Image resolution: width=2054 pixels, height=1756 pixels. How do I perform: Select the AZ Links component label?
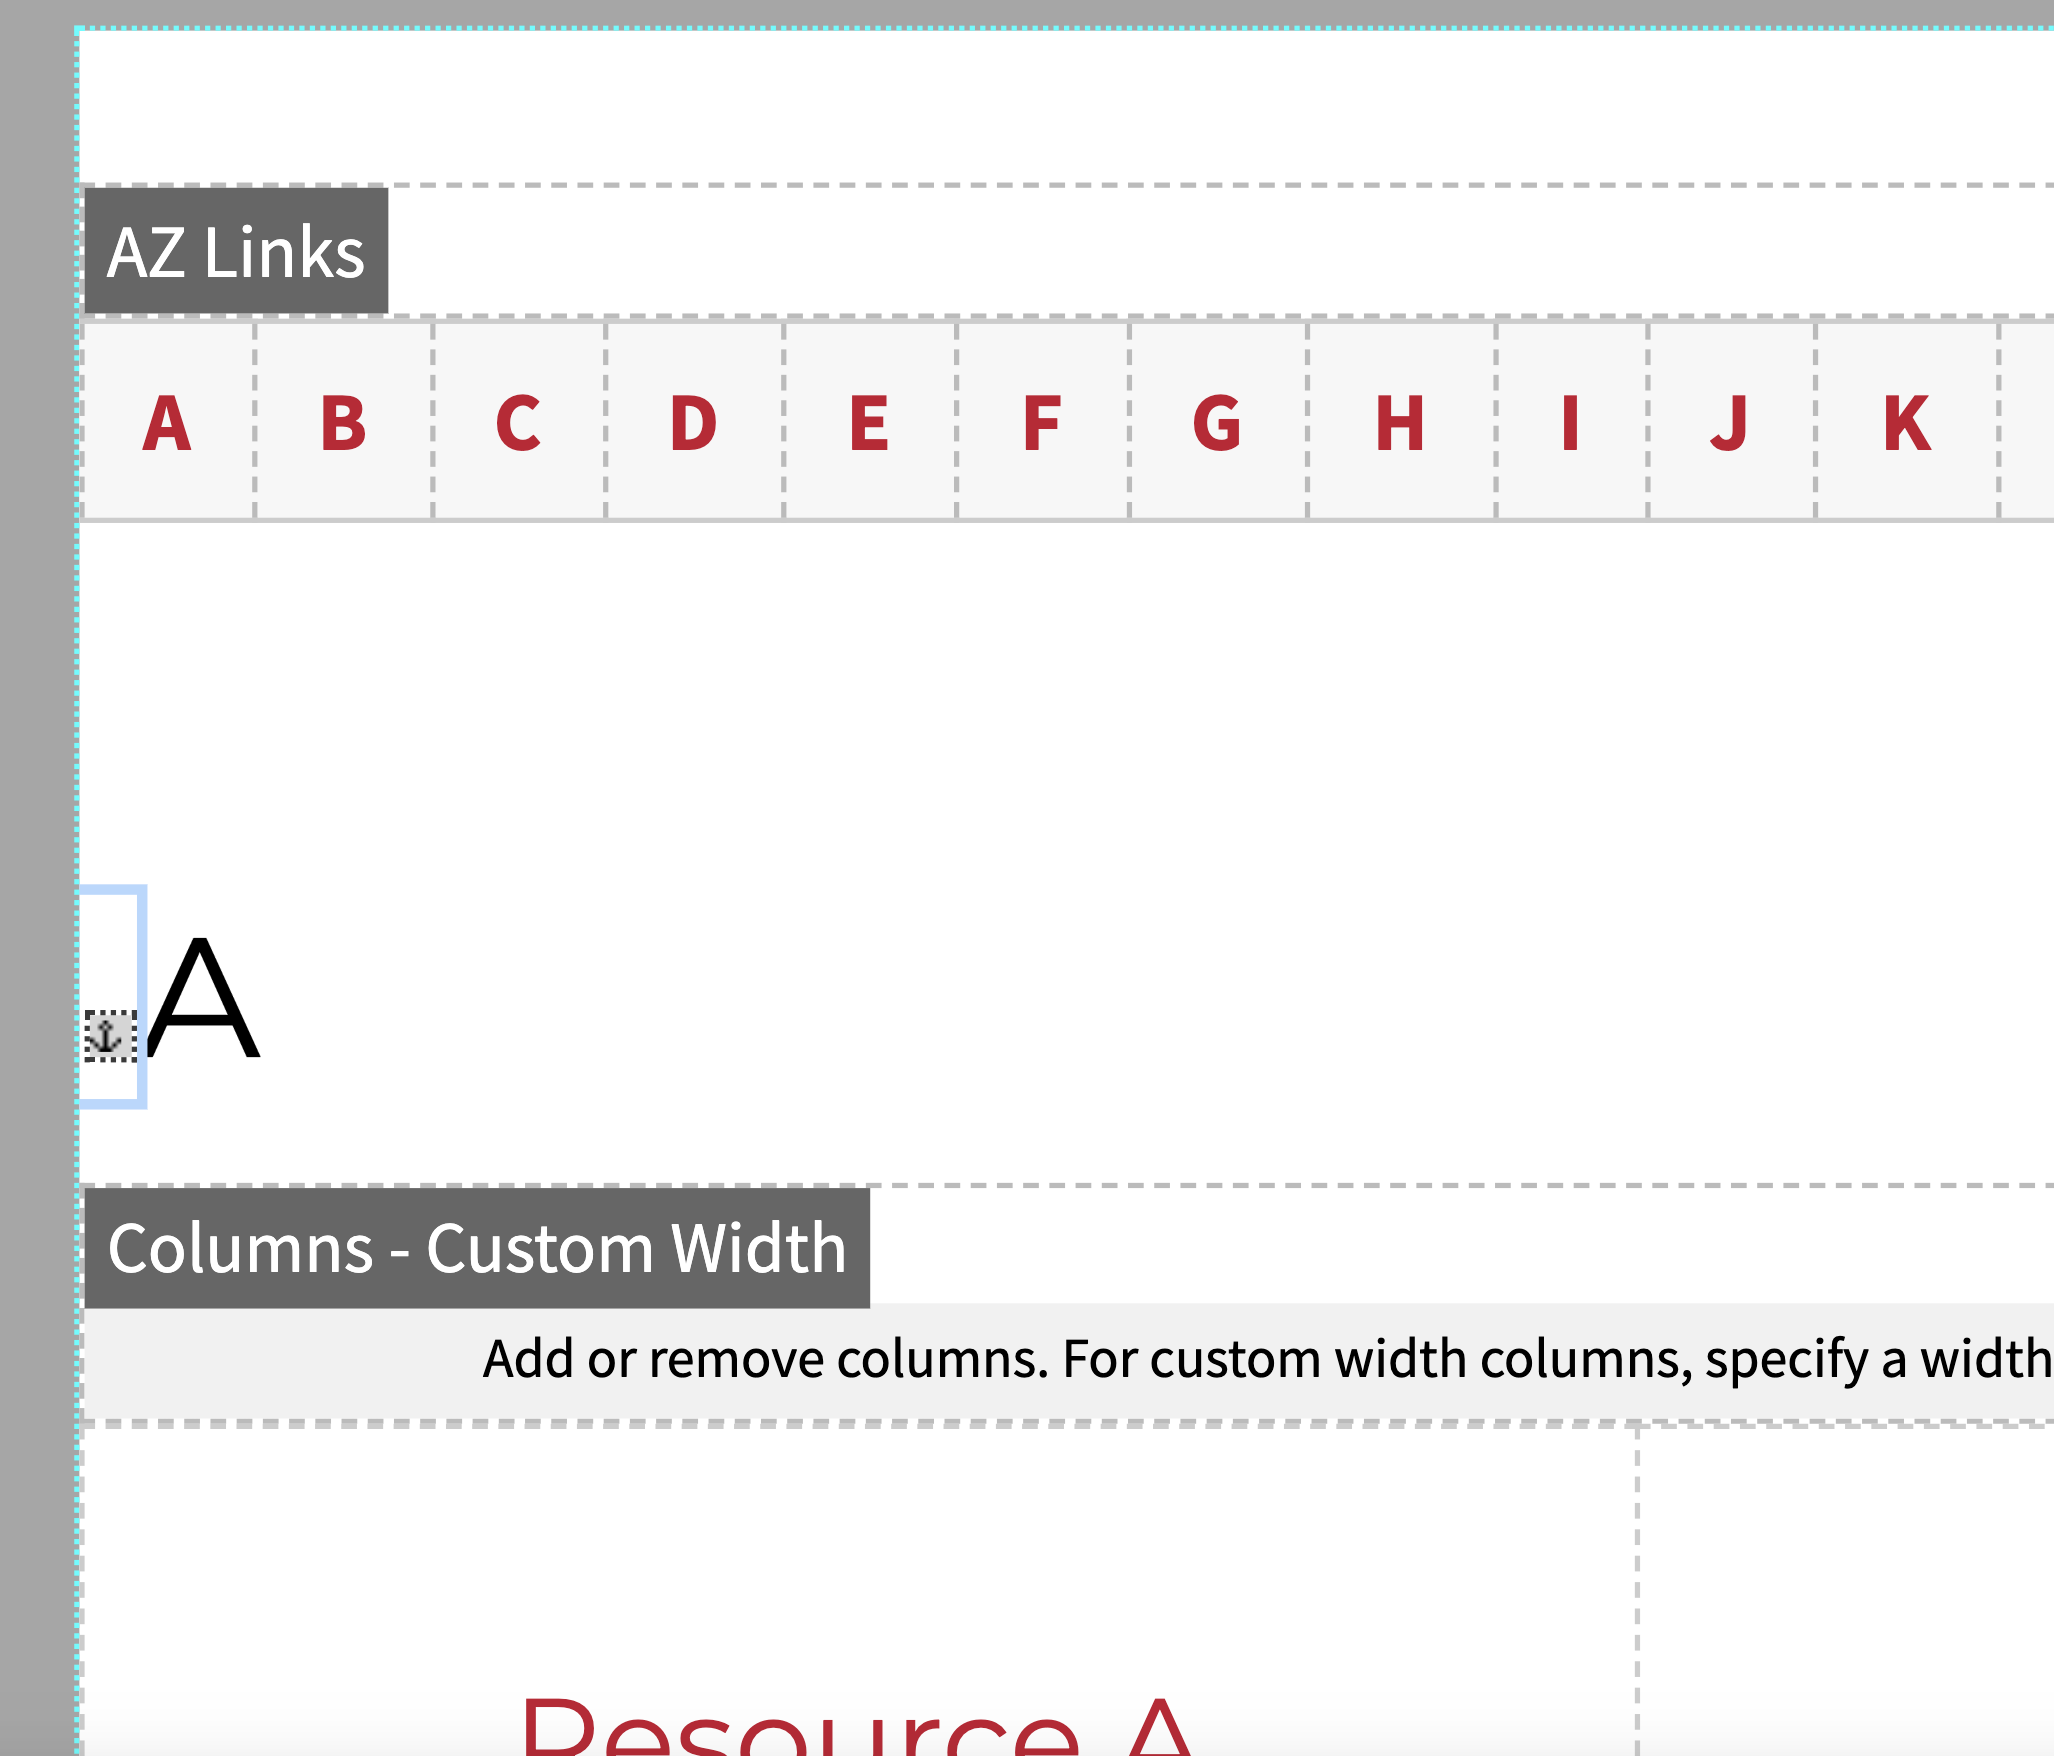tap(236, 251)
